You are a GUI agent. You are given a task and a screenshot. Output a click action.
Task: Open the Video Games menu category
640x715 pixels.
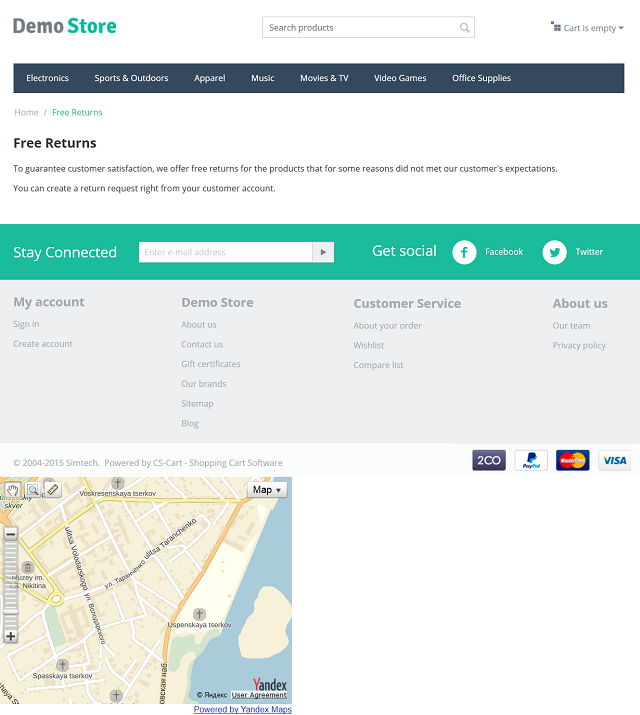400,78
